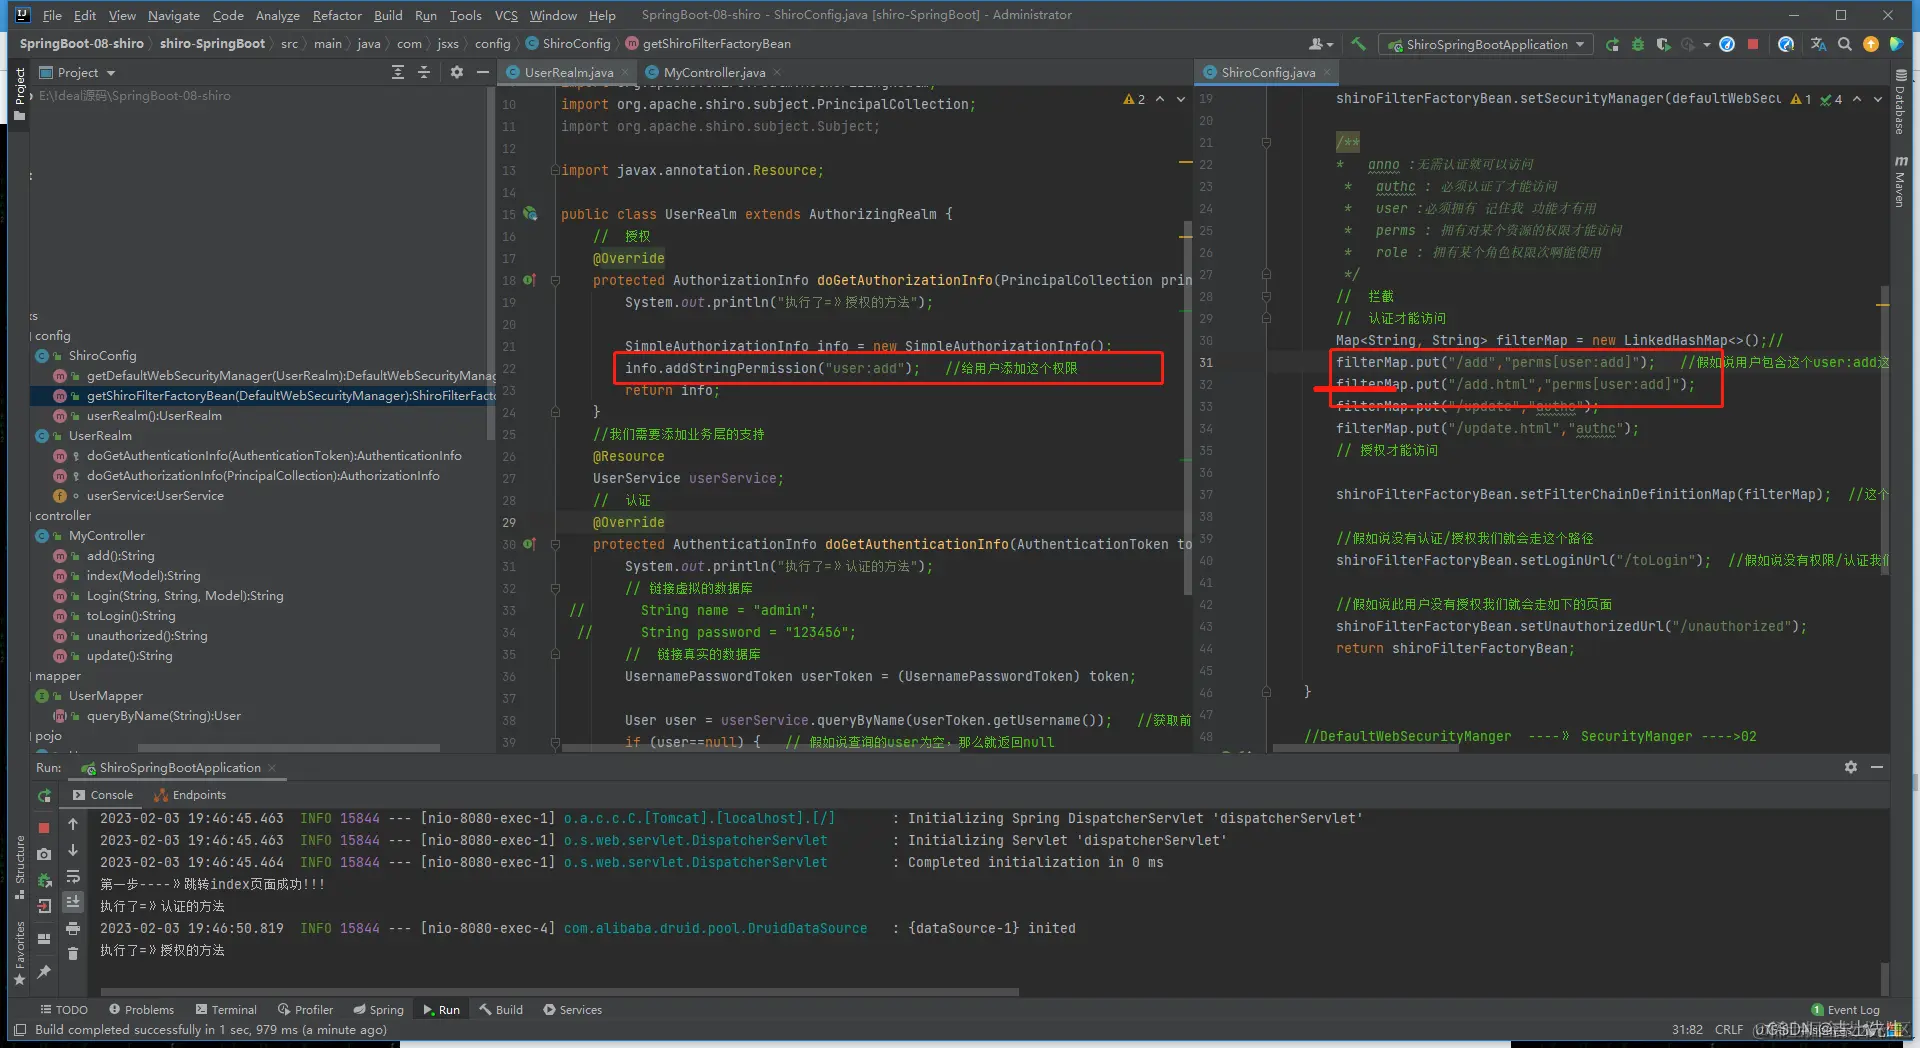
Task: Open the user account dropdown in toolbar
Action: (x=1320, y=44)
